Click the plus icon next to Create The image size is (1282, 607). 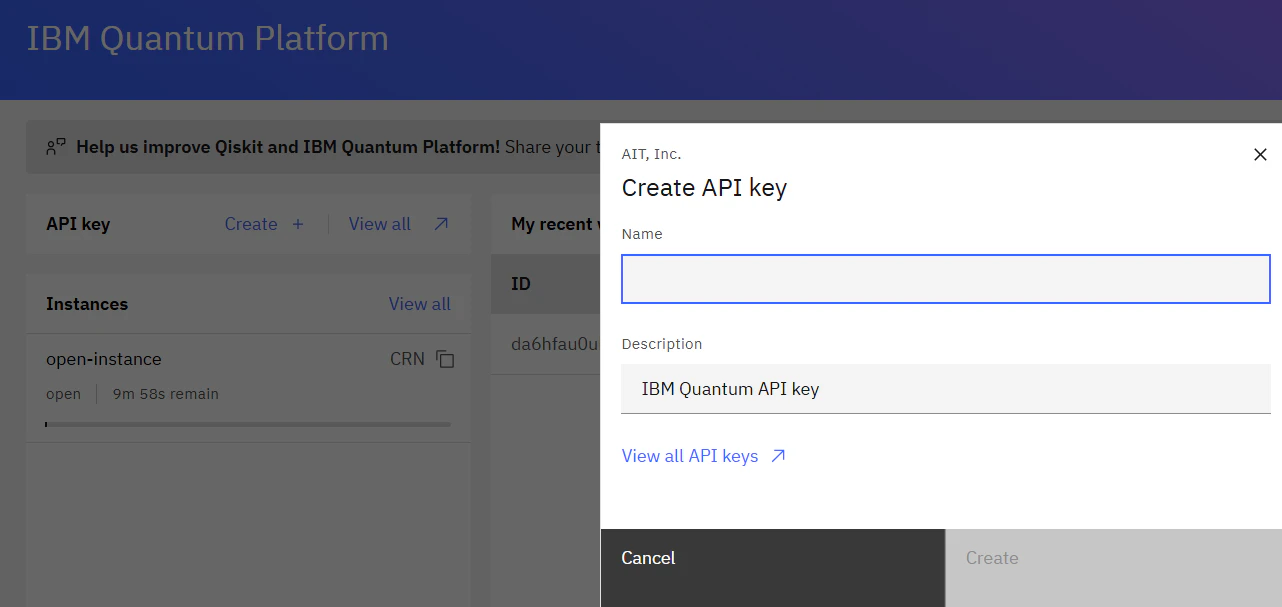[297, 224]
